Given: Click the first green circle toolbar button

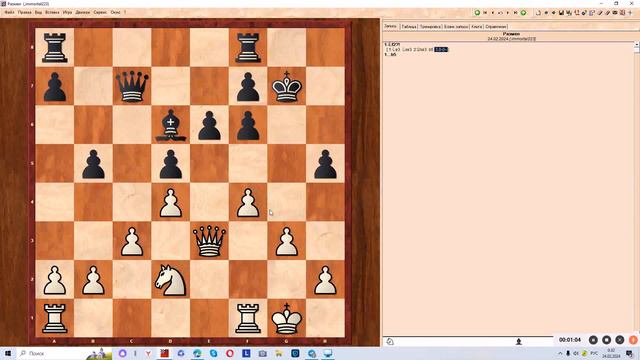Looking at the screenshot, I should (477, 13).
